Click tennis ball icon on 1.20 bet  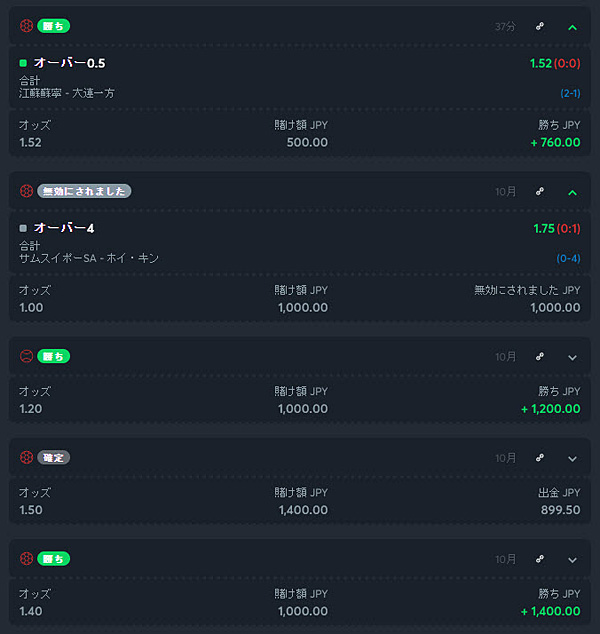pyautogui.click(x=26, y=356)
